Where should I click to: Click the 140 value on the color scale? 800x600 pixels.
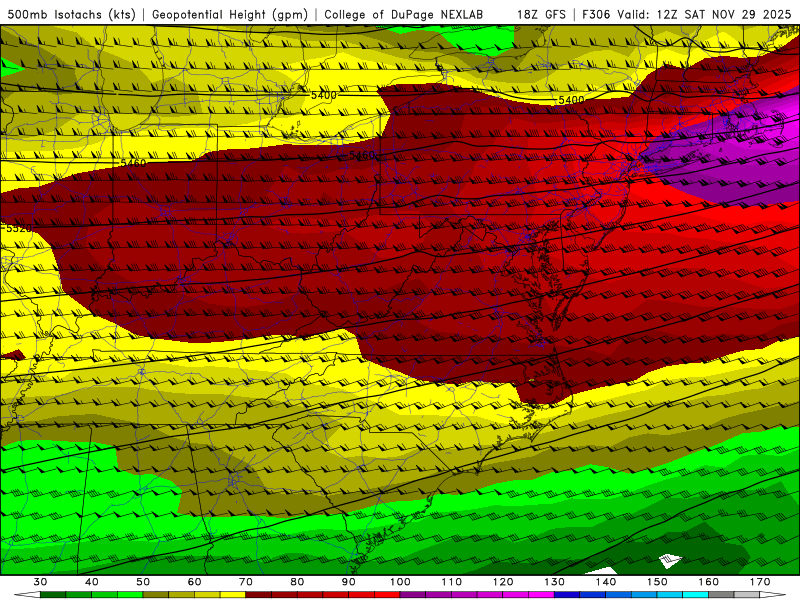point(606,582)
